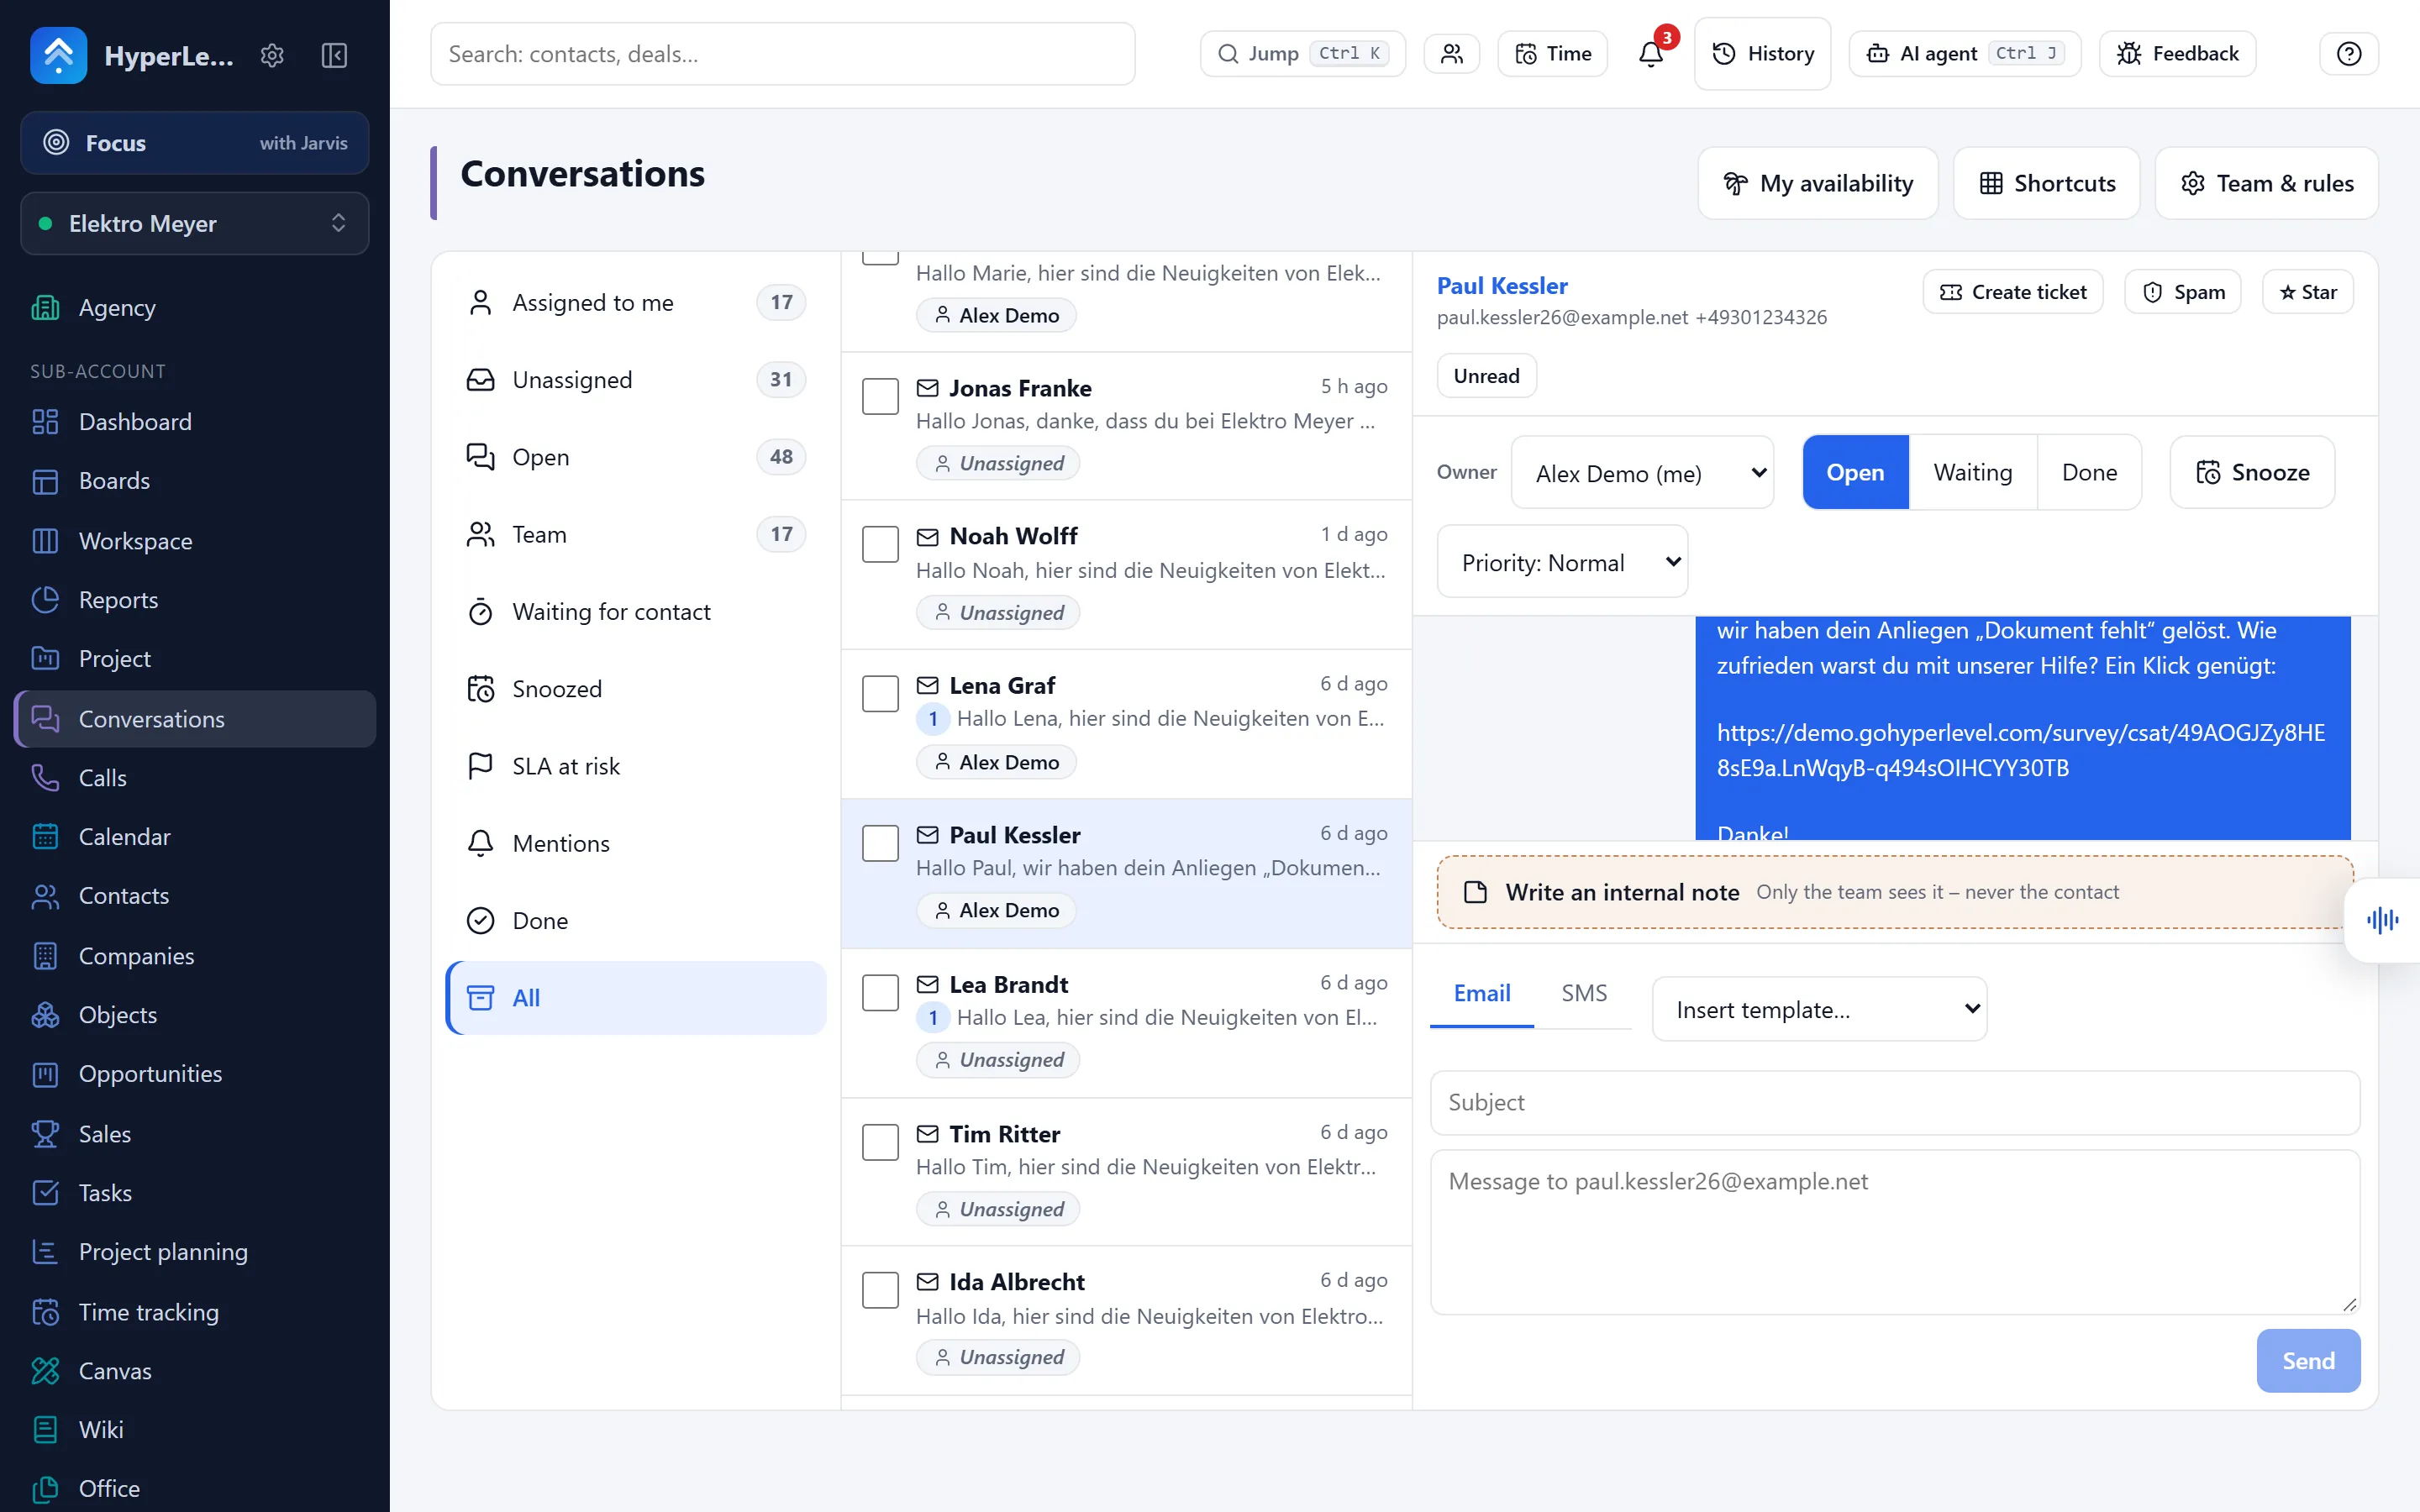The image size is (2420, 1512).
Task: Focus the contacts and deals search field
Action: pyautogui.click(x=783, y=54)
